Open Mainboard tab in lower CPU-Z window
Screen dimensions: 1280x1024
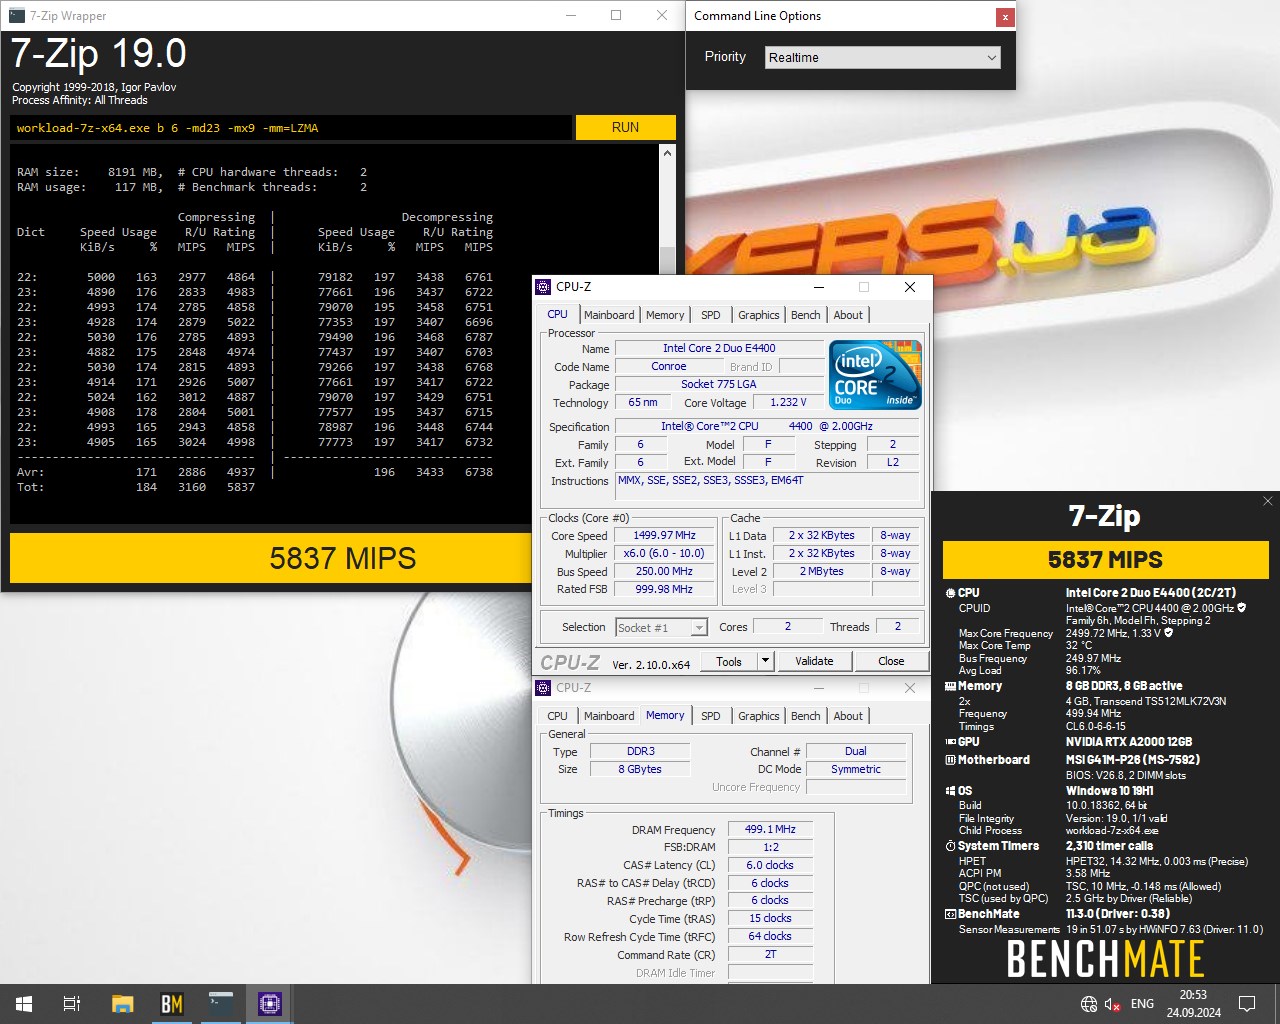[x=609, y=716]
